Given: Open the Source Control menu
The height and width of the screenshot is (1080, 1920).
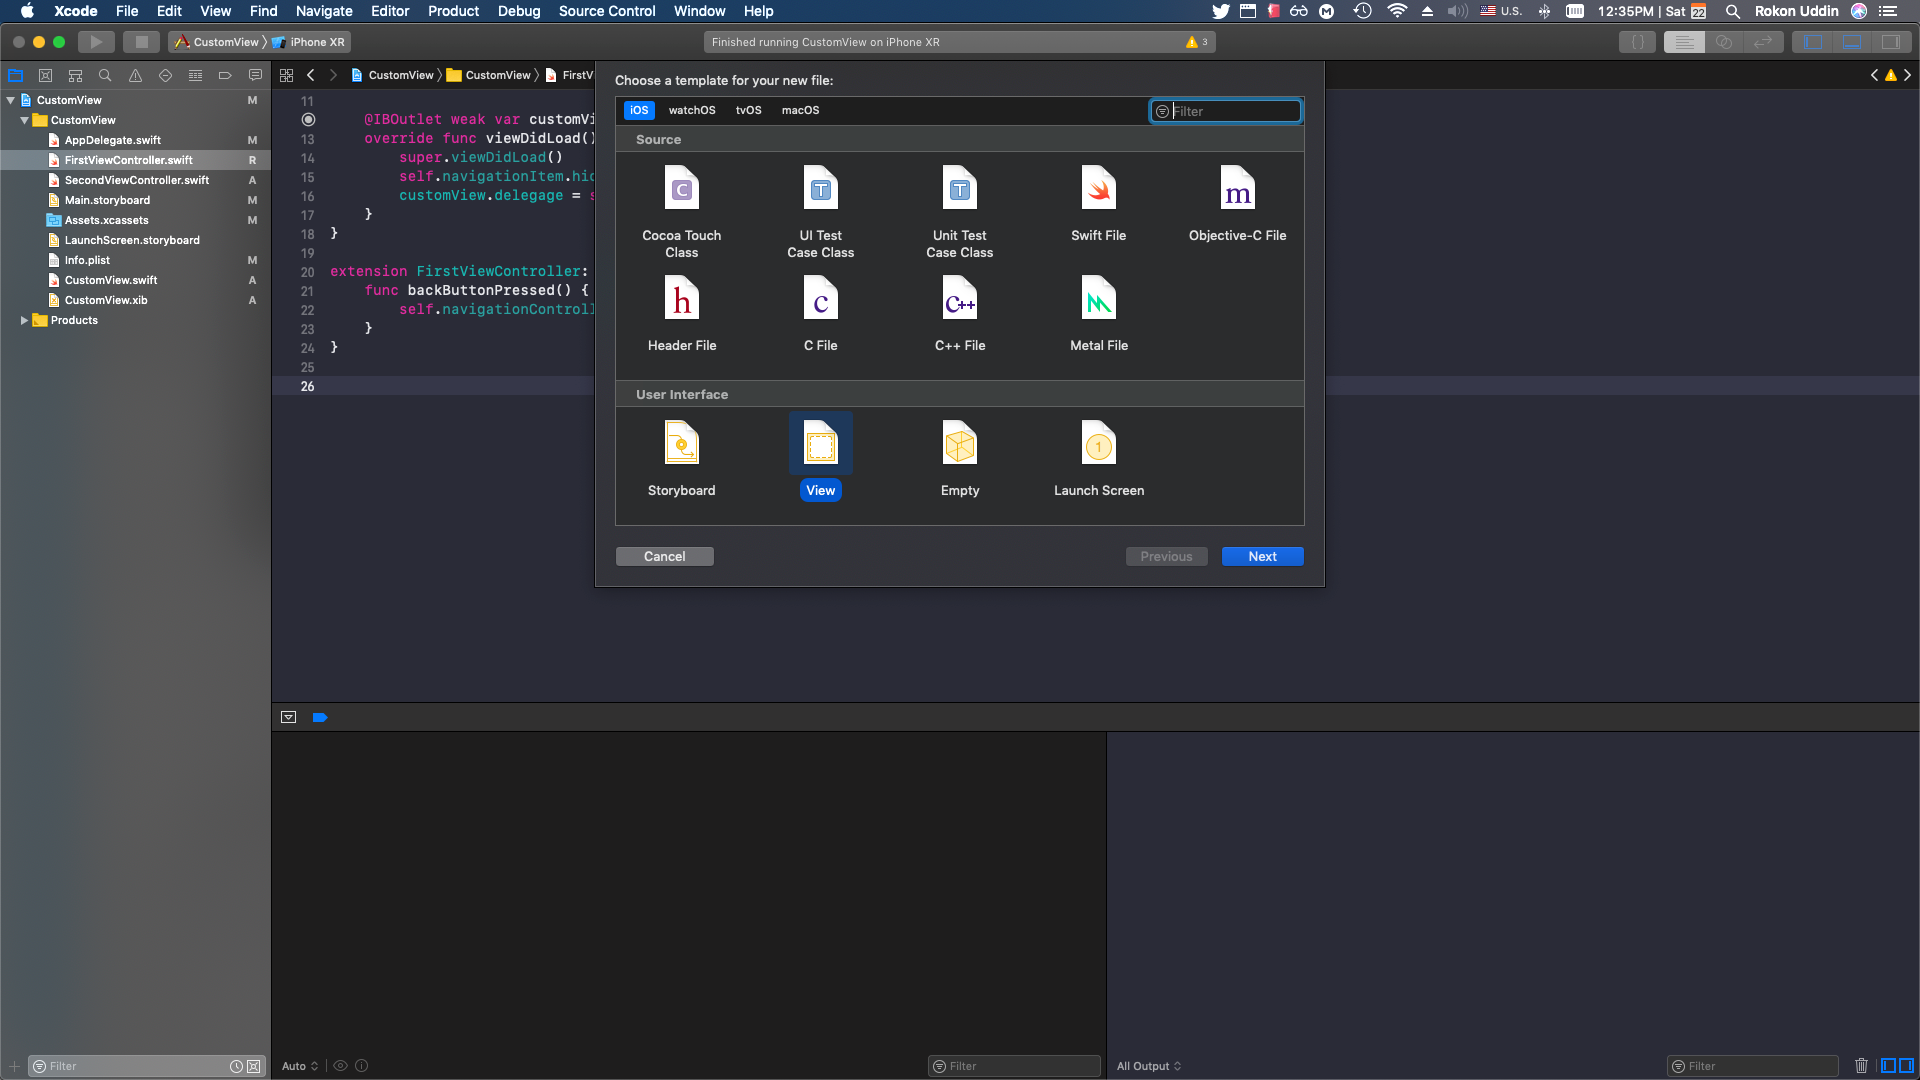Looking at the screenshot, I should click(x=606, y=11).
